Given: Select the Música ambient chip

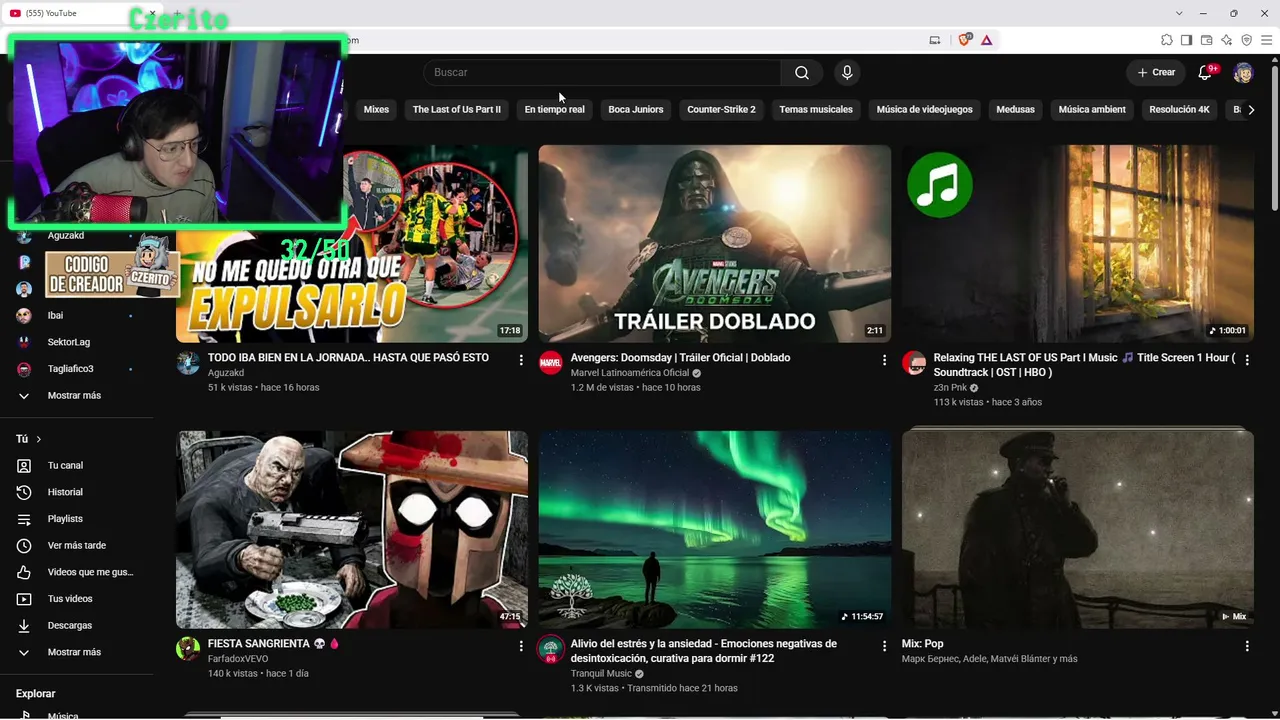Looking at the screenshot, I should (1092, 110).
